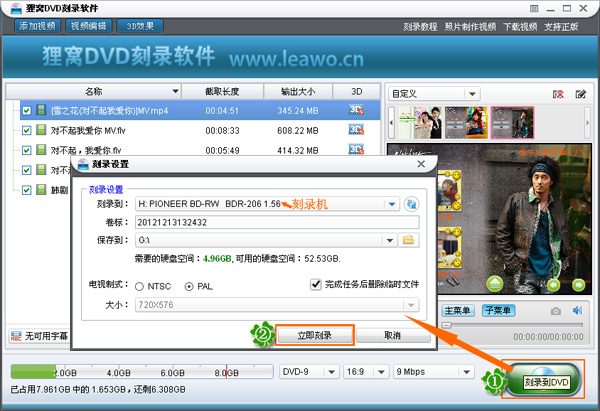Click the 3D icon for 对不起,我爱你.flv
This screenshot has height=411, width=600.
coord(356,149)
